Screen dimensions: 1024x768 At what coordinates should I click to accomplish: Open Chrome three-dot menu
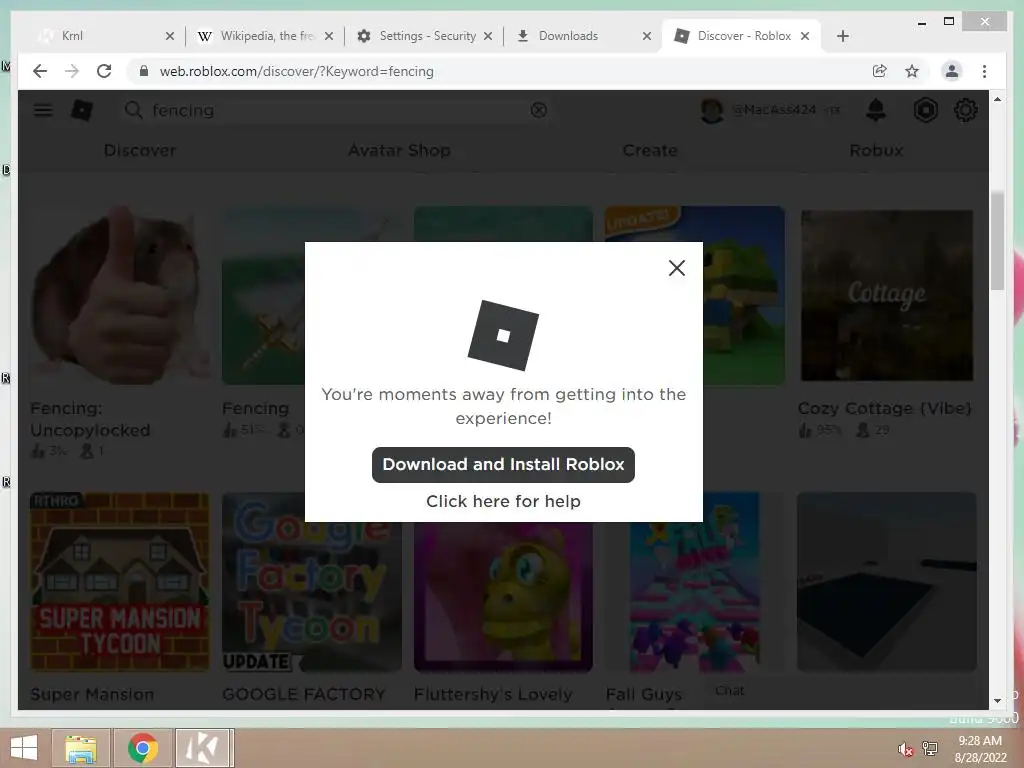tap(984, 71)
